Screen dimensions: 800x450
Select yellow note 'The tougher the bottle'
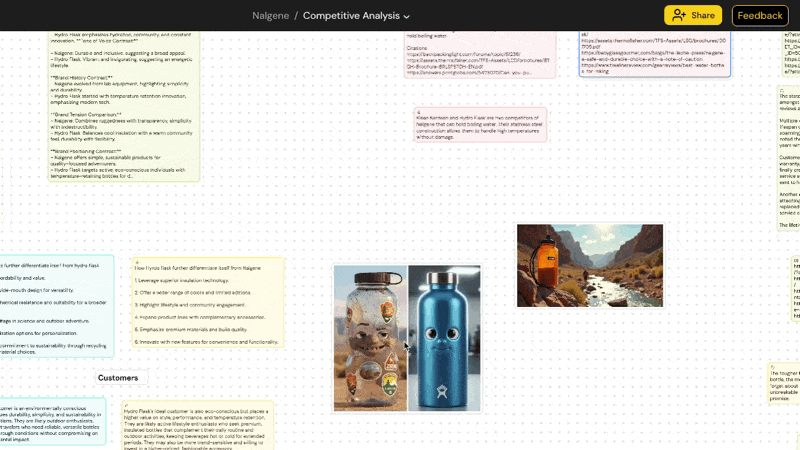(784, 383)
